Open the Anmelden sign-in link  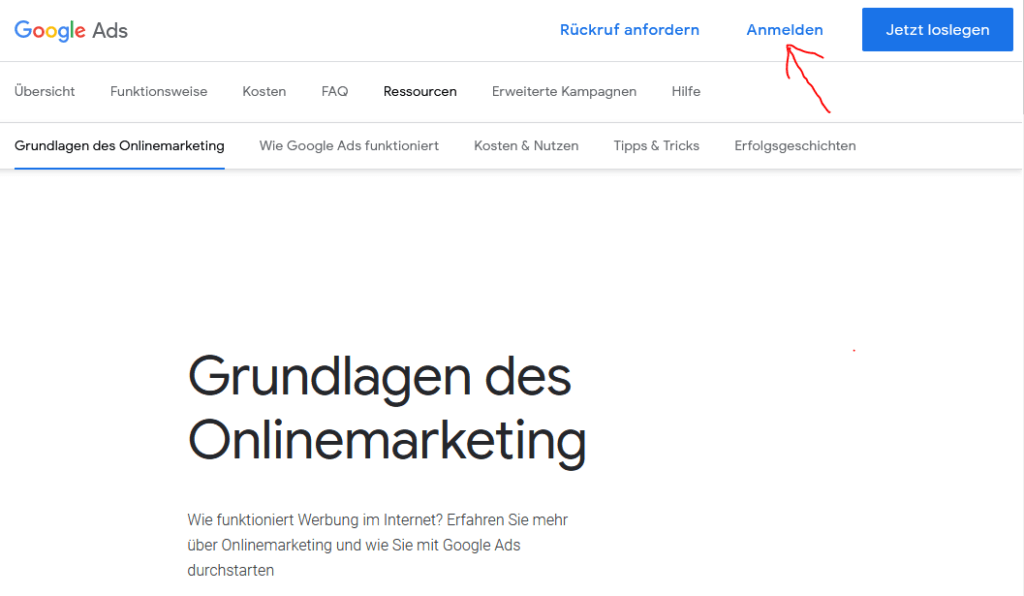tap(784, 30)
